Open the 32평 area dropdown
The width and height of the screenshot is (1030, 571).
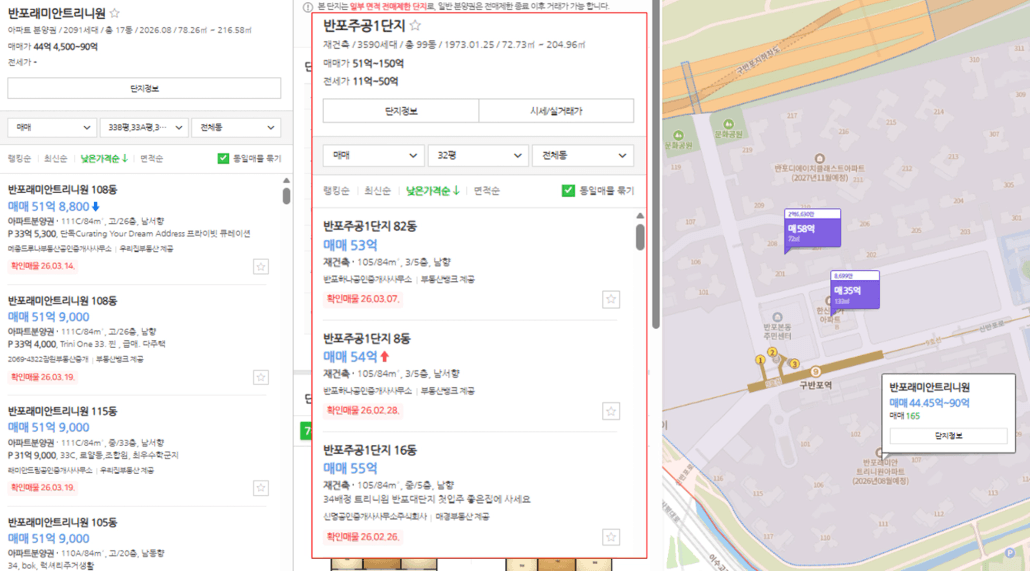(478, 156)
